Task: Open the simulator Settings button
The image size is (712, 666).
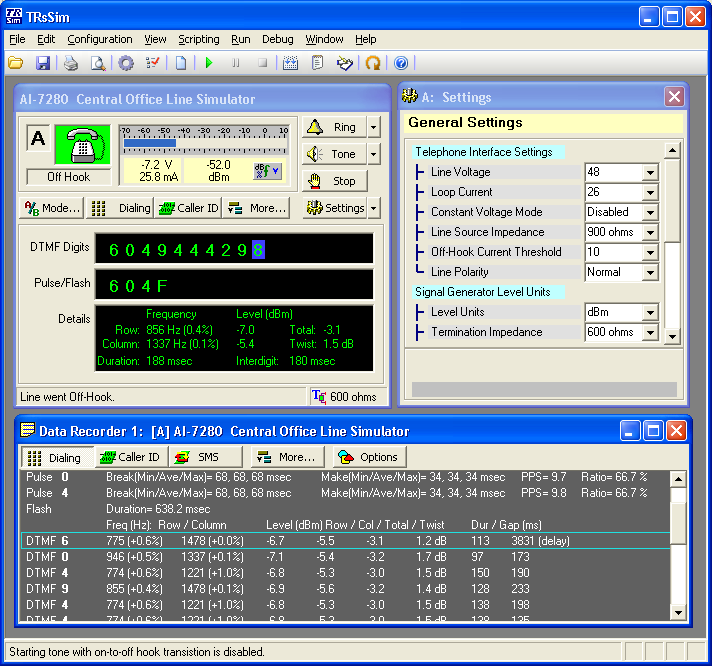Action: pyautogui.click(x=335, y=208)
